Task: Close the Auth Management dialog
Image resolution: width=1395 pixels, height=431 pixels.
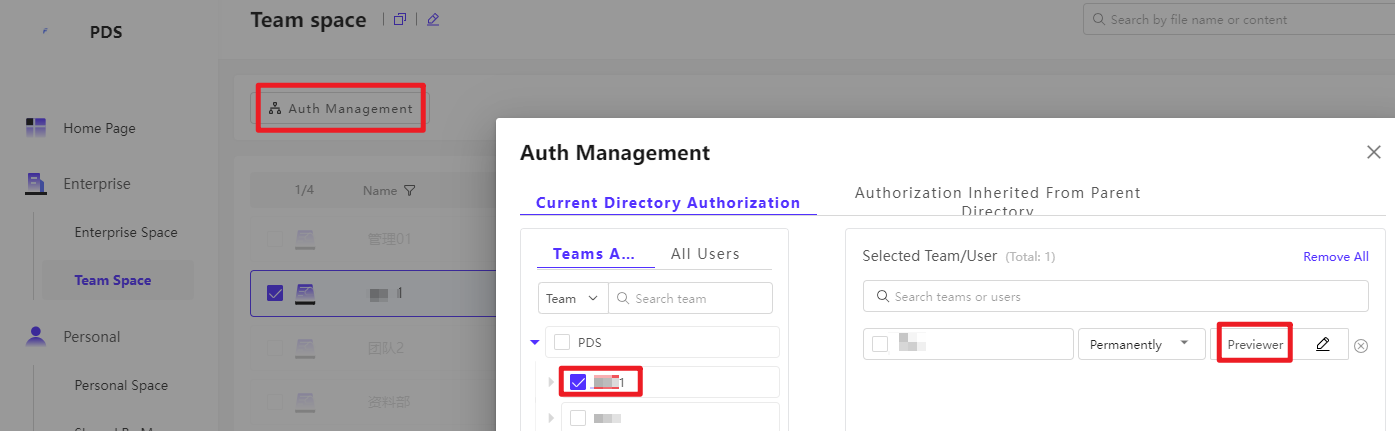Action: pos(1374,152)
